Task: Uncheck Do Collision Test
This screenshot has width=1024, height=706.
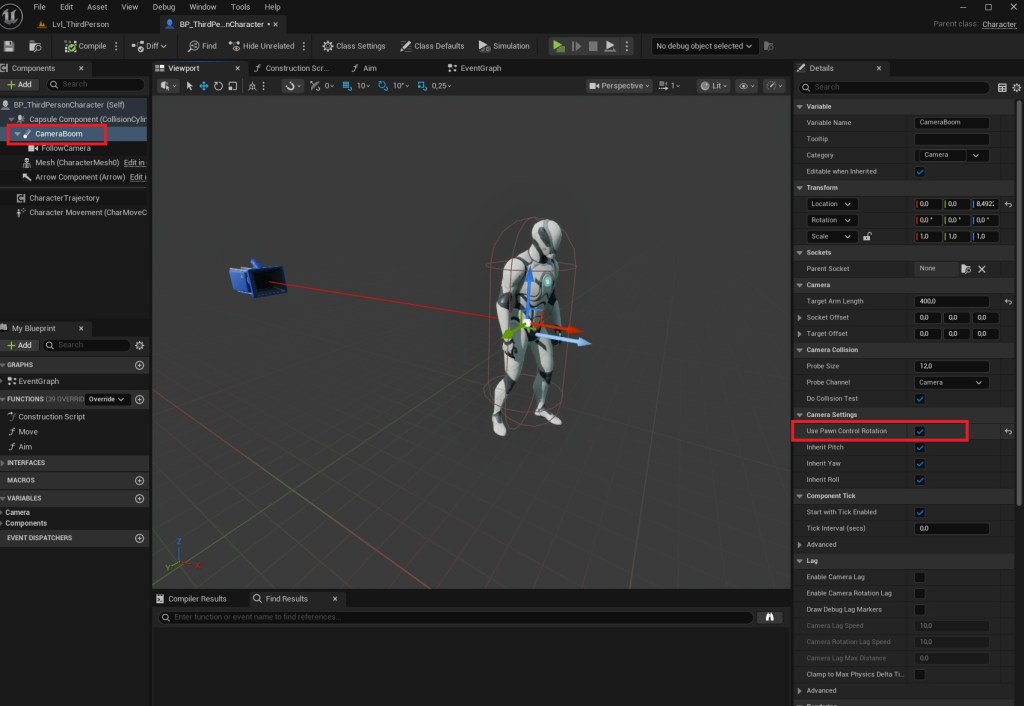Action: (x=920, y=399)
